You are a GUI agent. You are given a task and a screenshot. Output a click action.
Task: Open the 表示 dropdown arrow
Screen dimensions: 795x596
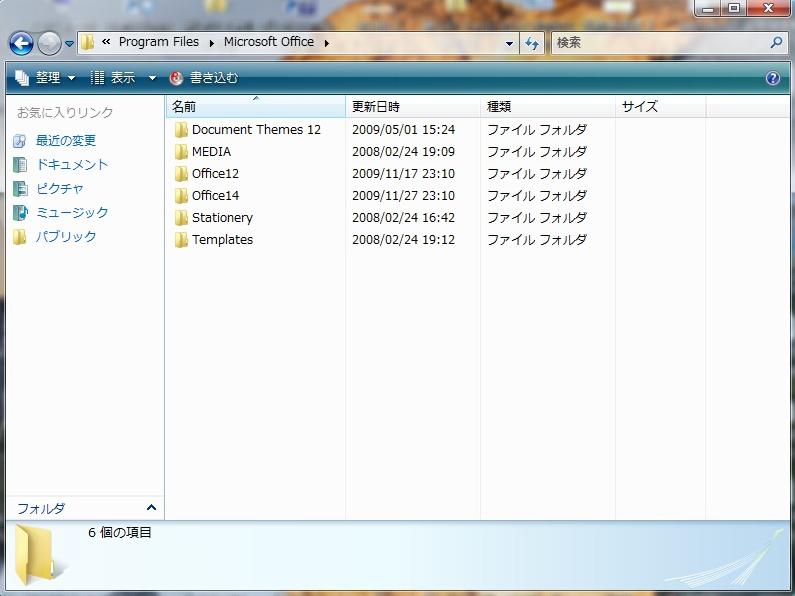(x=152, y=78)
